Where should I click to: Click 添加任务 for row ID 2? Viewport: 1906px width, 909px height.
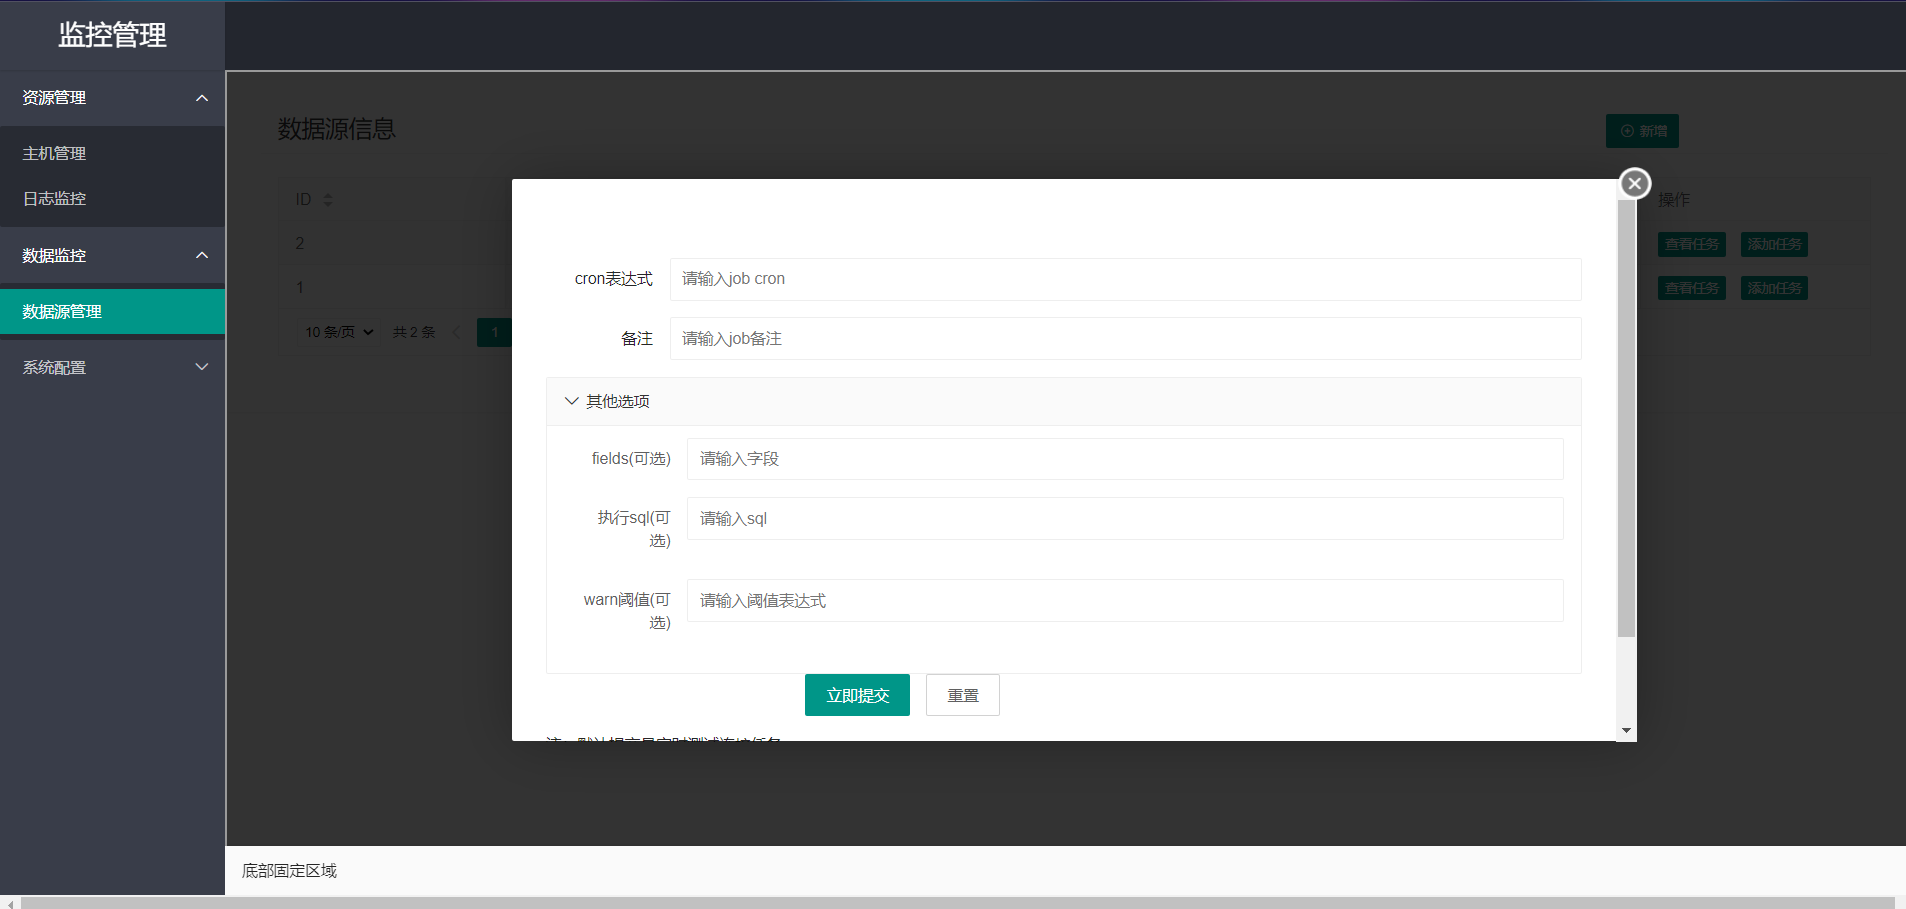point(1774,244)
